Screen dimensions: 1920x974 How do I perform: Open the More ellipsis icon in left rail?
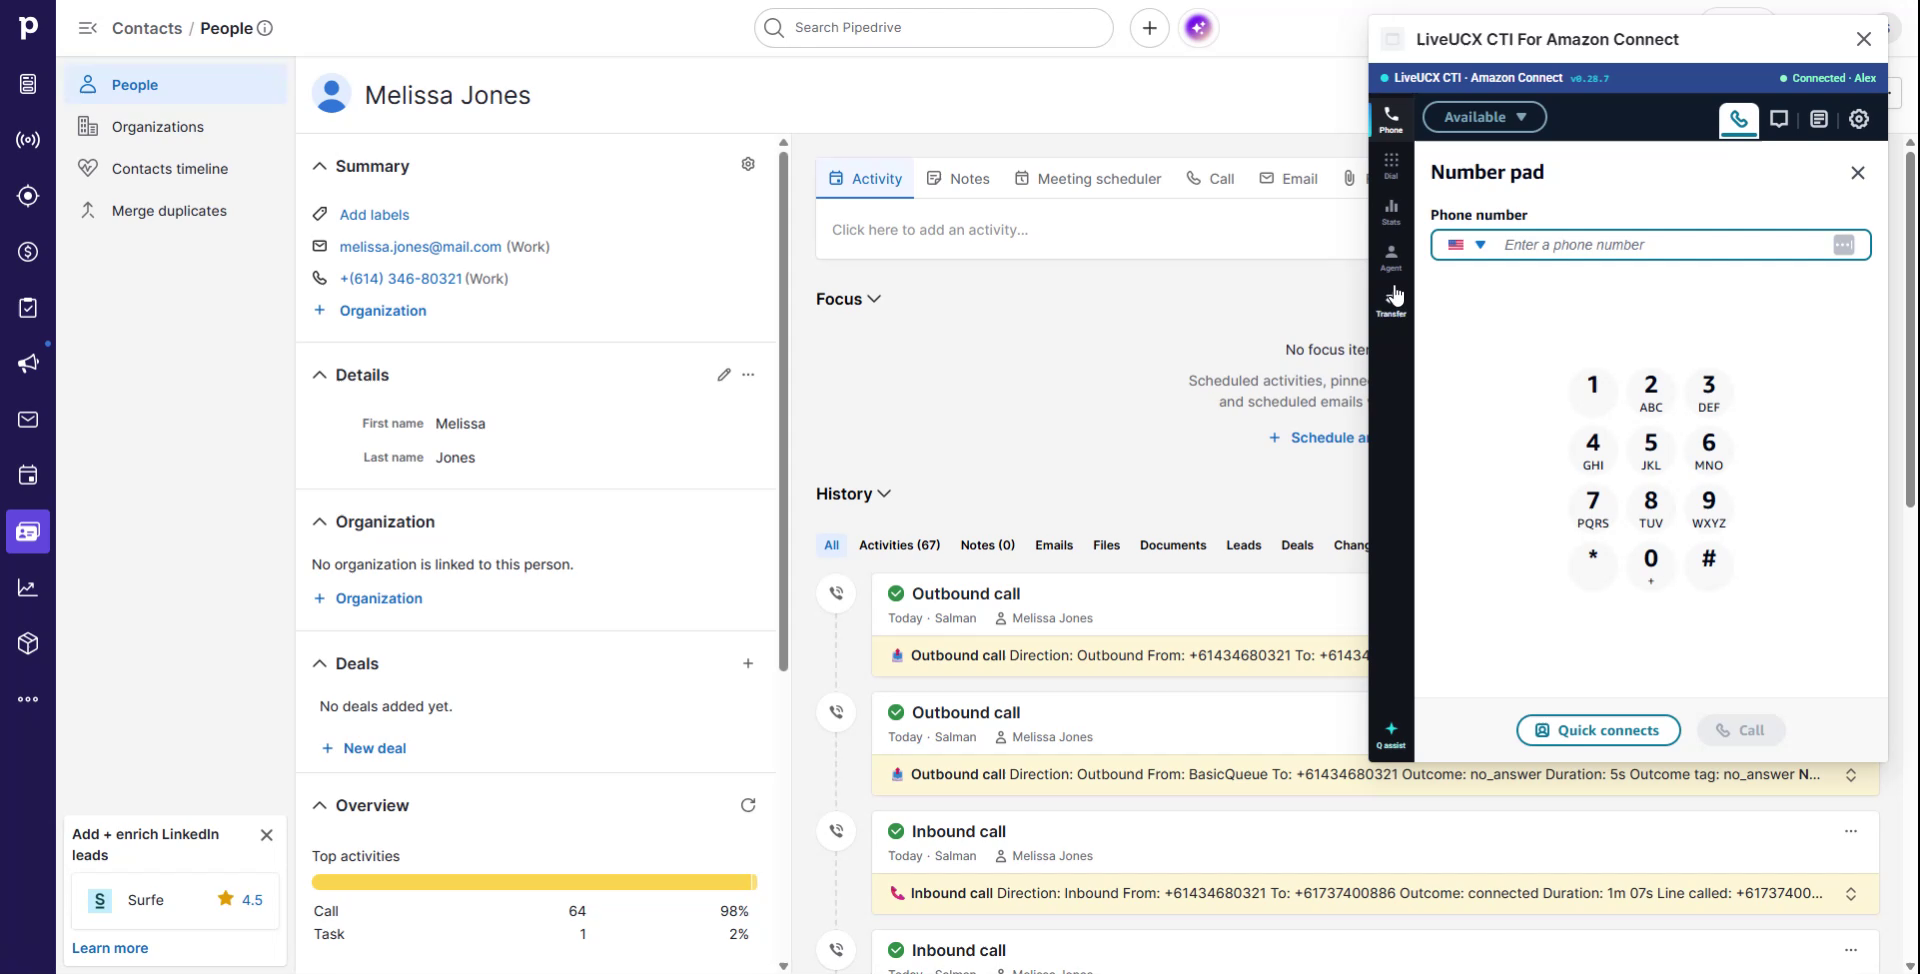28,699
